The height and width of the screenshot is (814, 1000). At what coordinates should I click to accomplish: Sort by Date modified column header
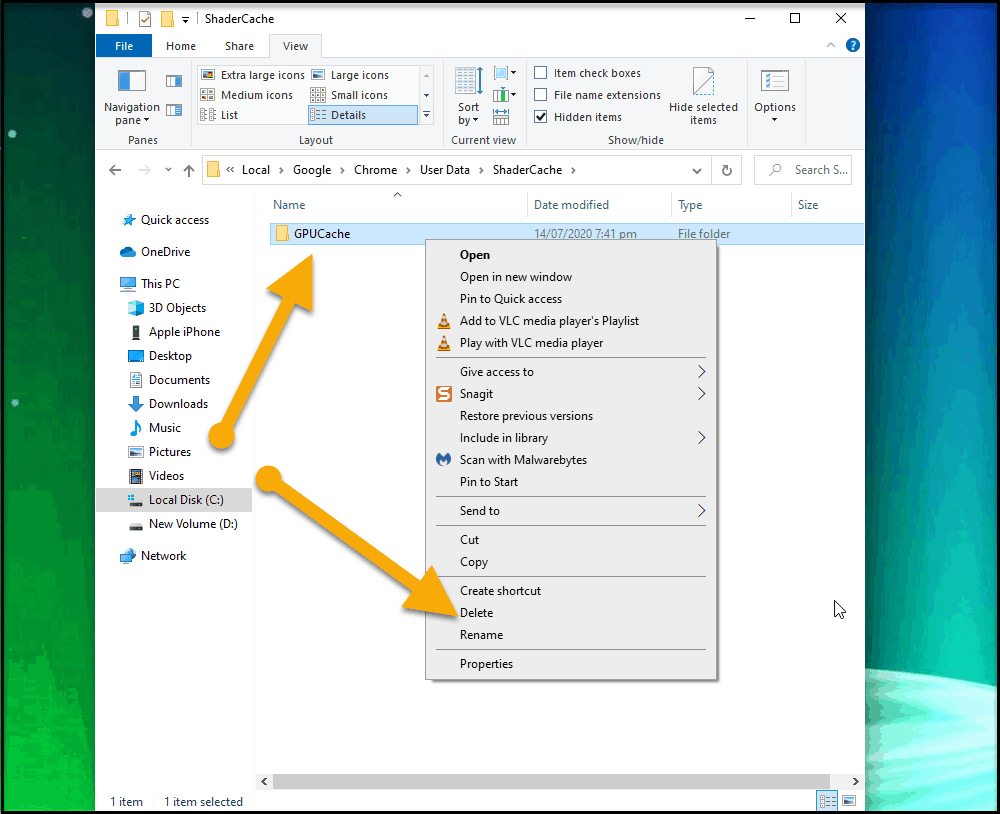[x=599, y=205]
